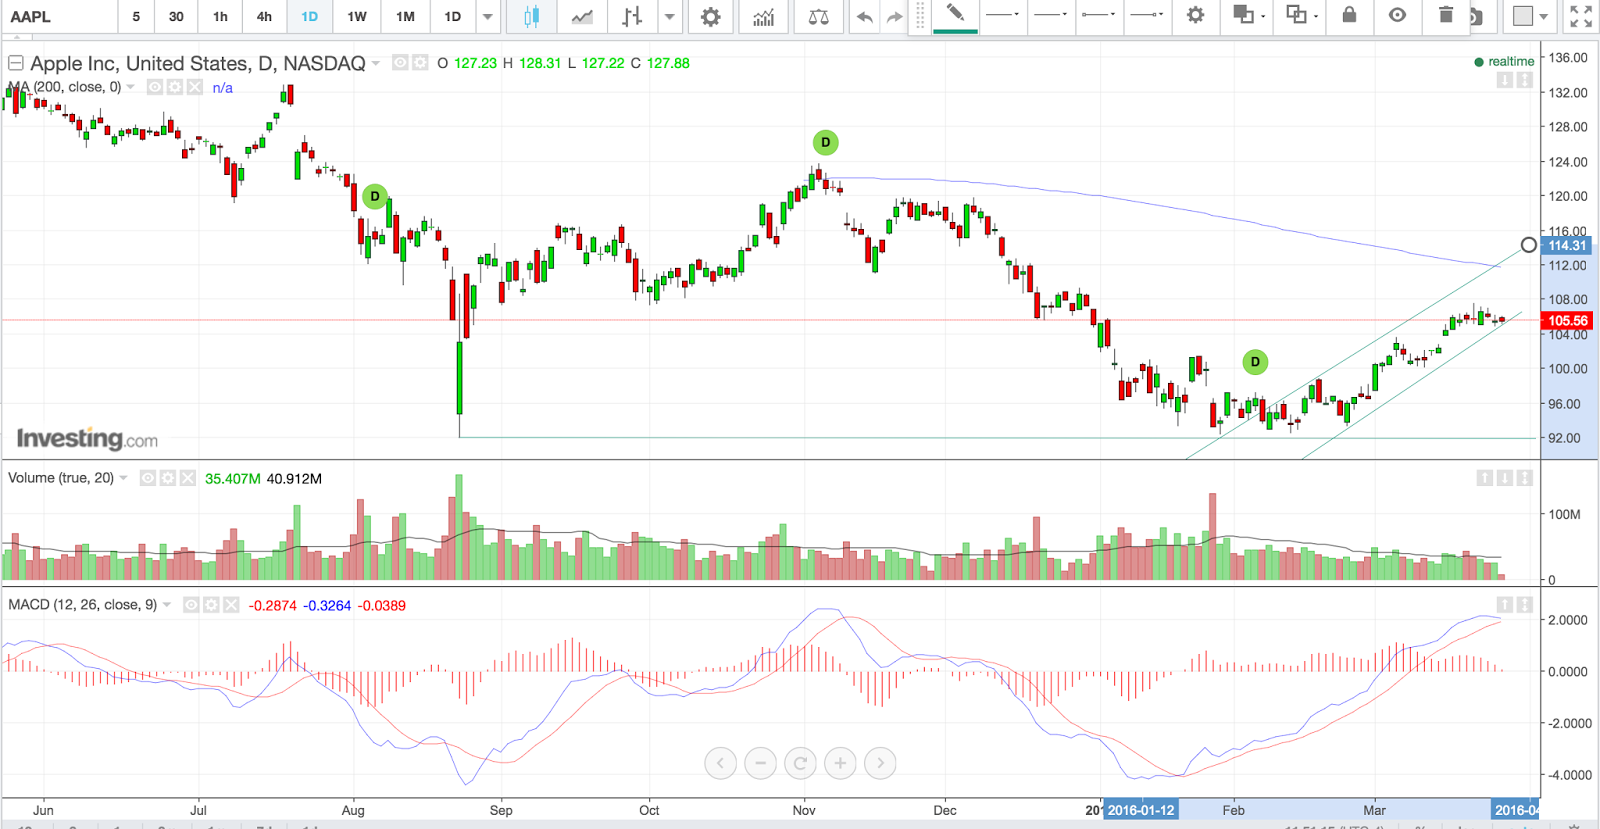Open the chart style dropdown arrow
This screenshot has height=829, width=1600.
pyautogui.click(x=669, y=16)
